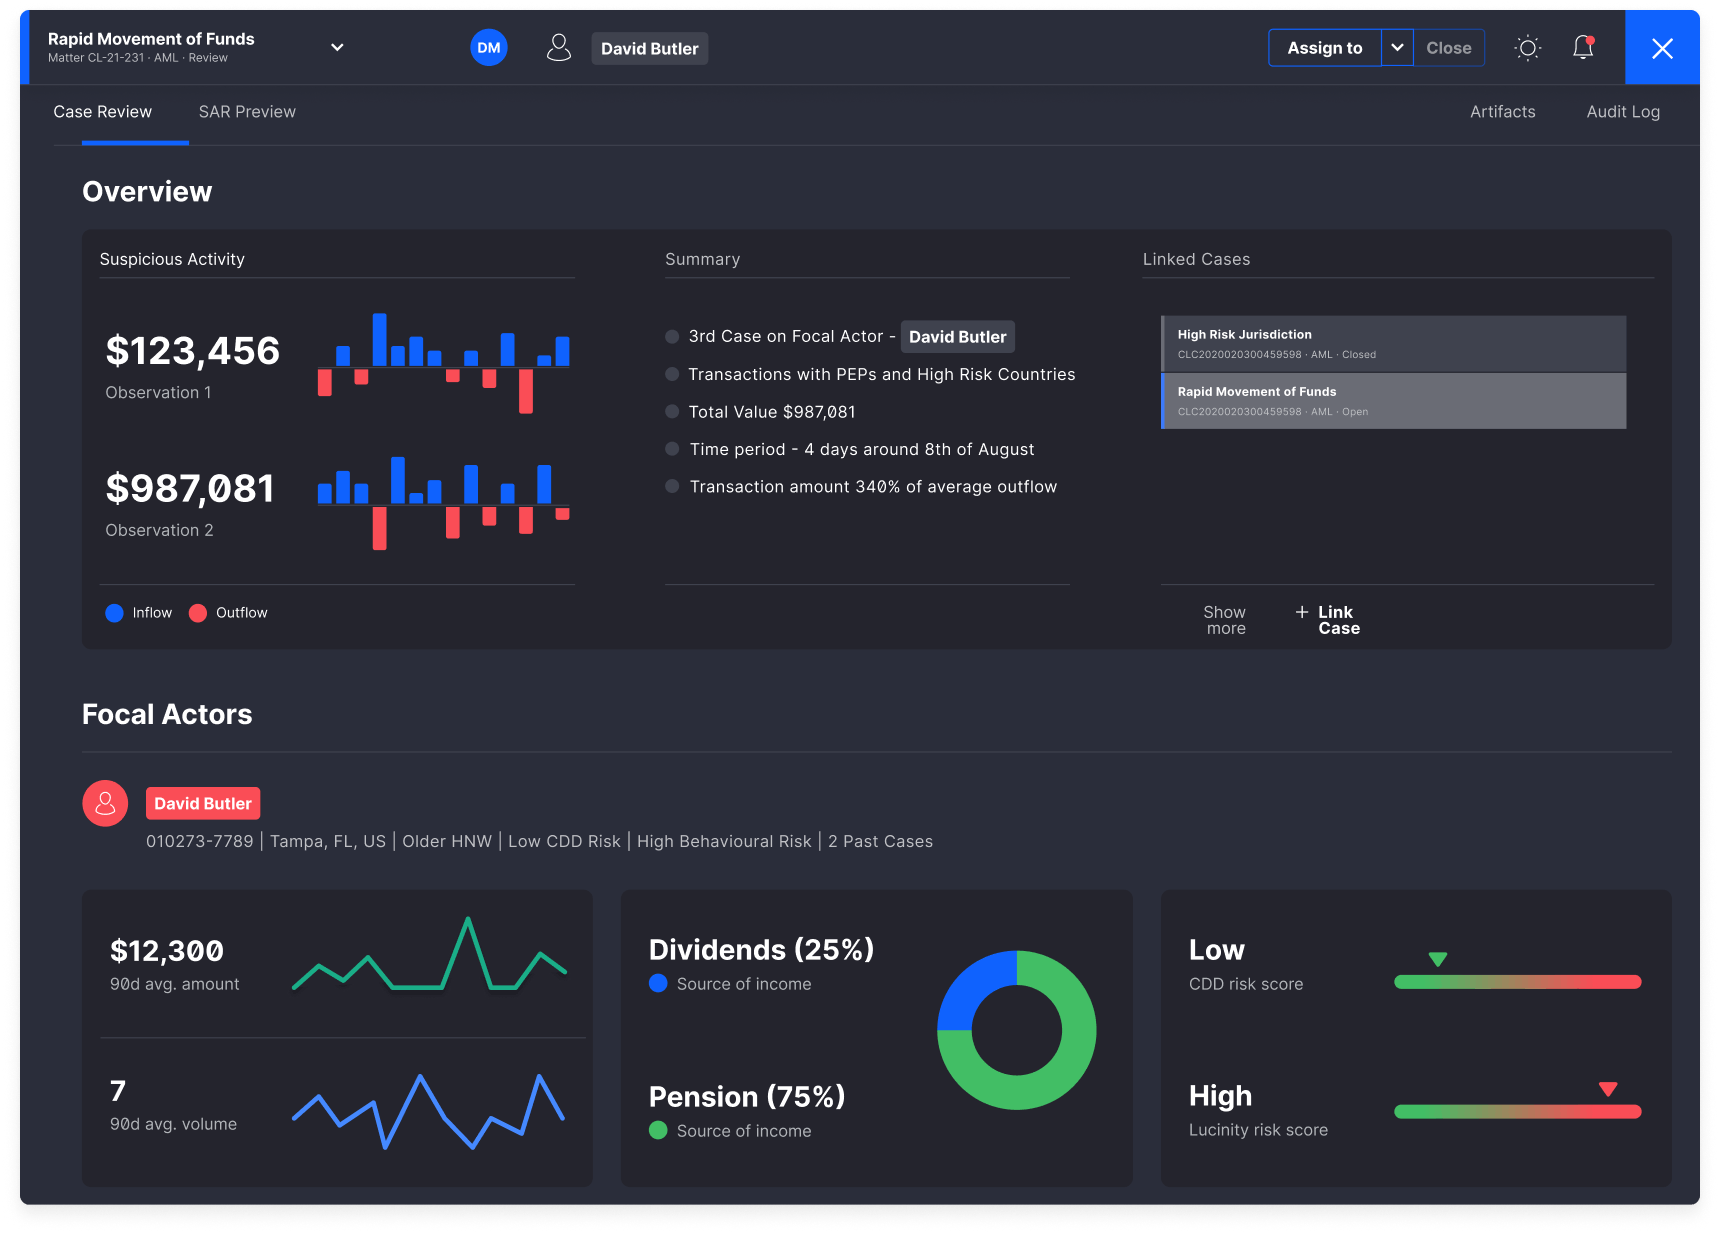Open the Audit Log tab
Screen dimensions: 1718x1233
tap(1622, 112)
